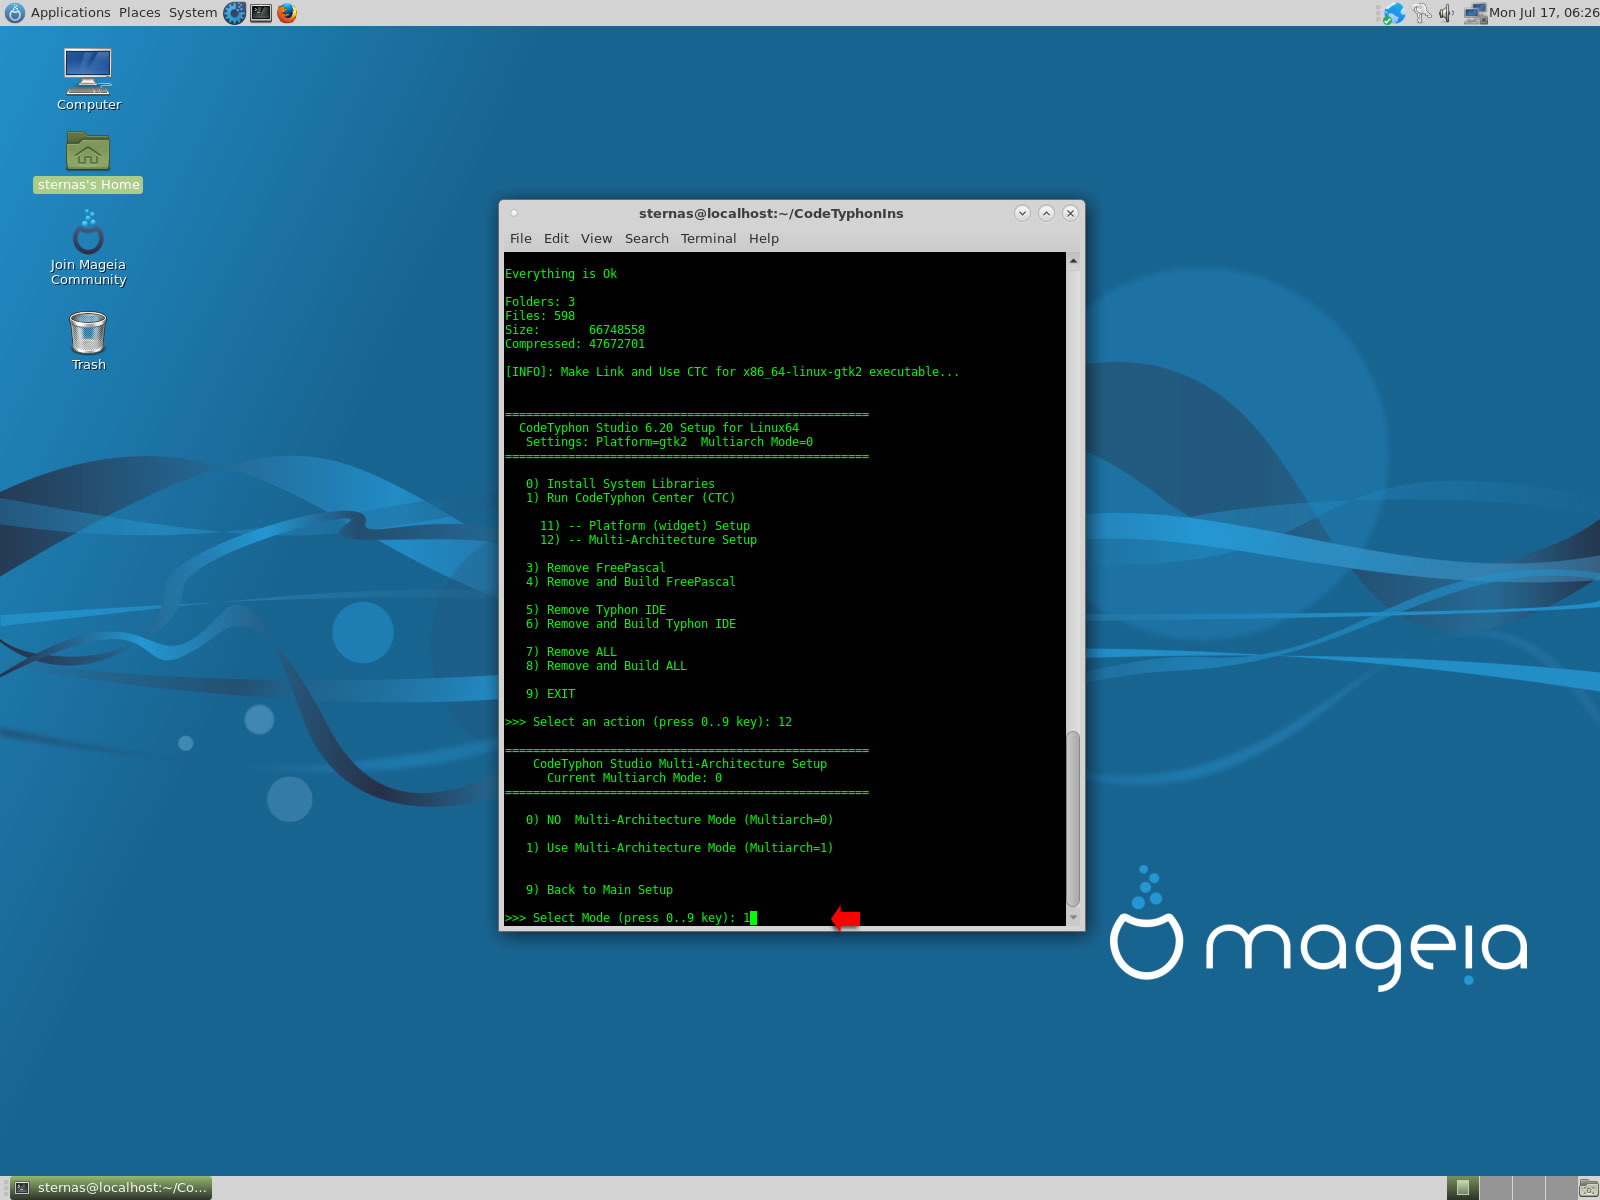The image size is (1600, 1200).
Task: Click 'Settings: Platform=gtk2 Multiarch Mode=0' line
Action: click(x=669, y=442)
